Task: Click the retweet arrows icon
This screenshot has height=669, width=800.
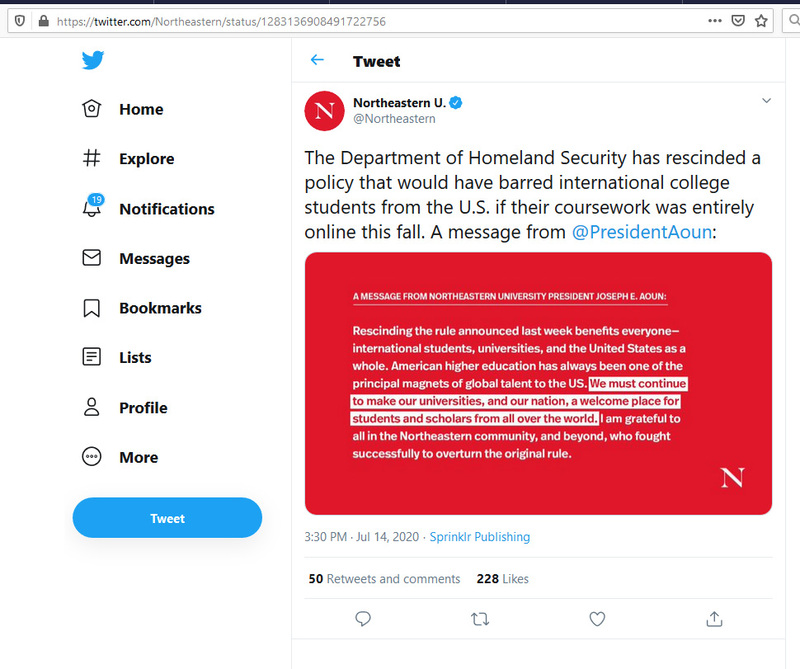Action: point(480,619)
